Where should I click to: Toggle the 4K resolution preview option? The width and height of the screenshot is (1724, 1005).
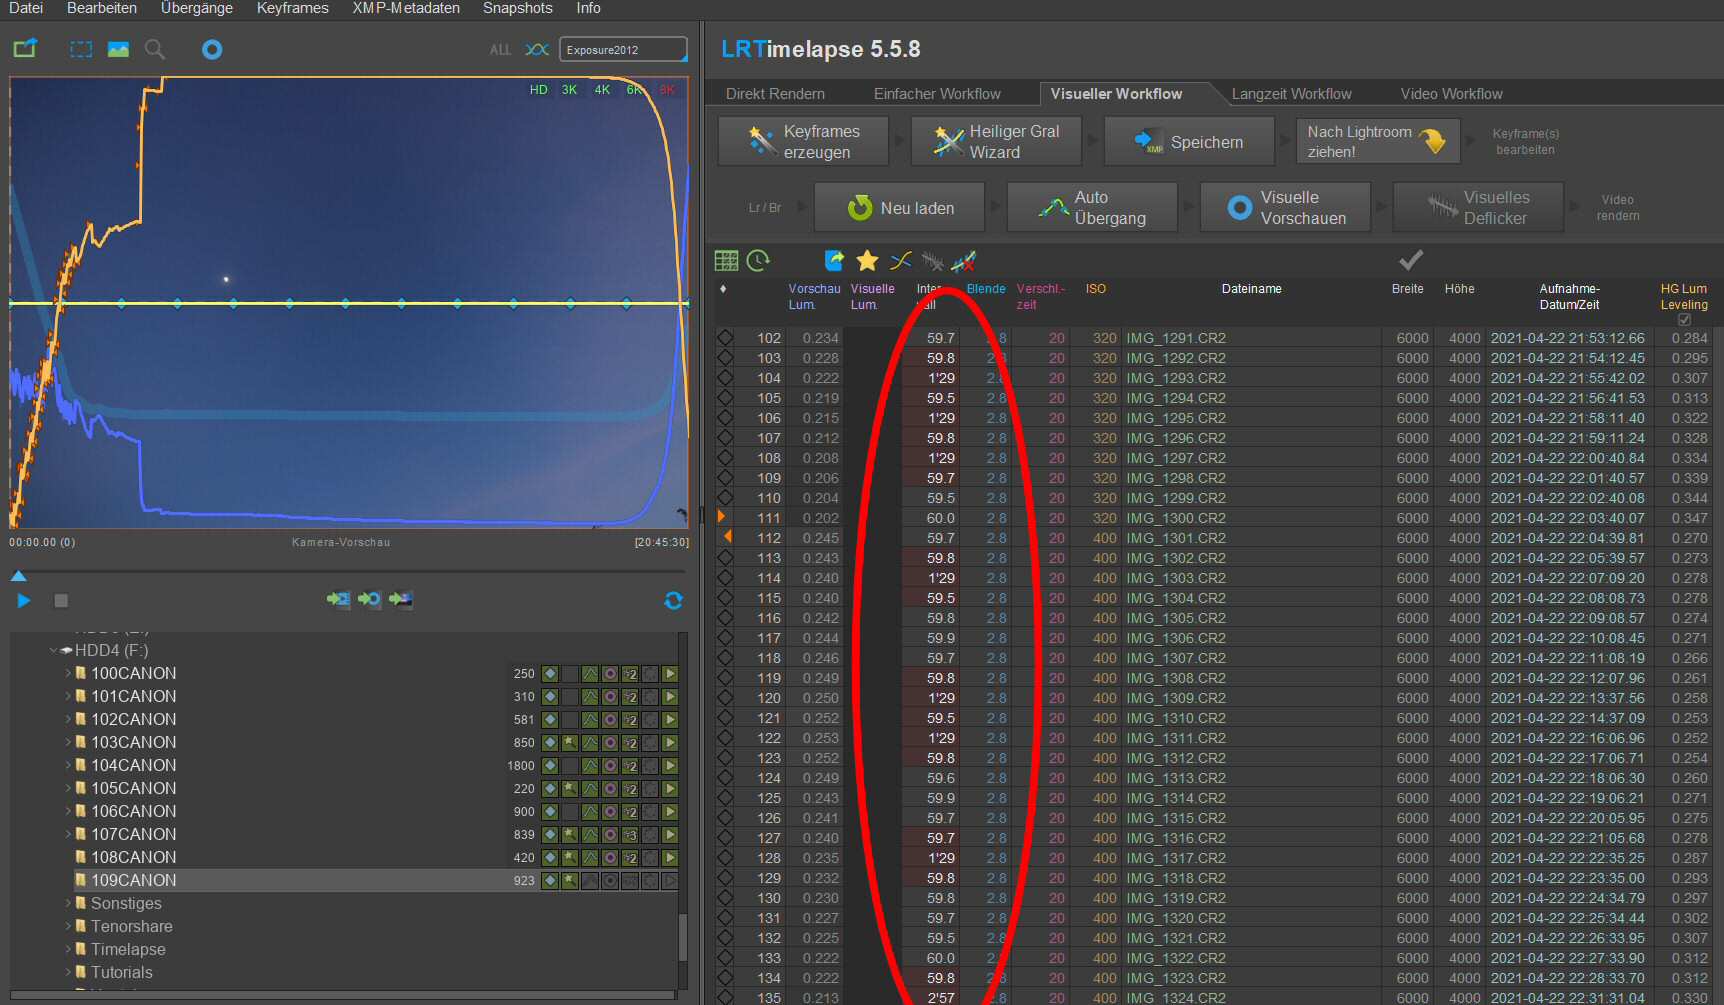click(602, 90)
